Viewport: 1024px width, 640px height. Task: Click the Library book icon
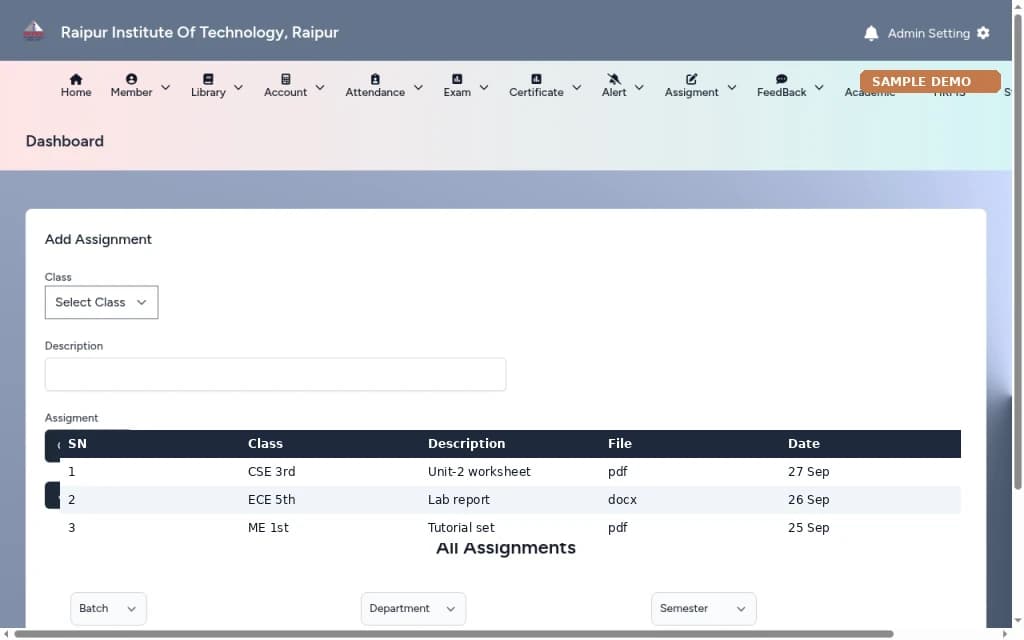click(208, 79)
